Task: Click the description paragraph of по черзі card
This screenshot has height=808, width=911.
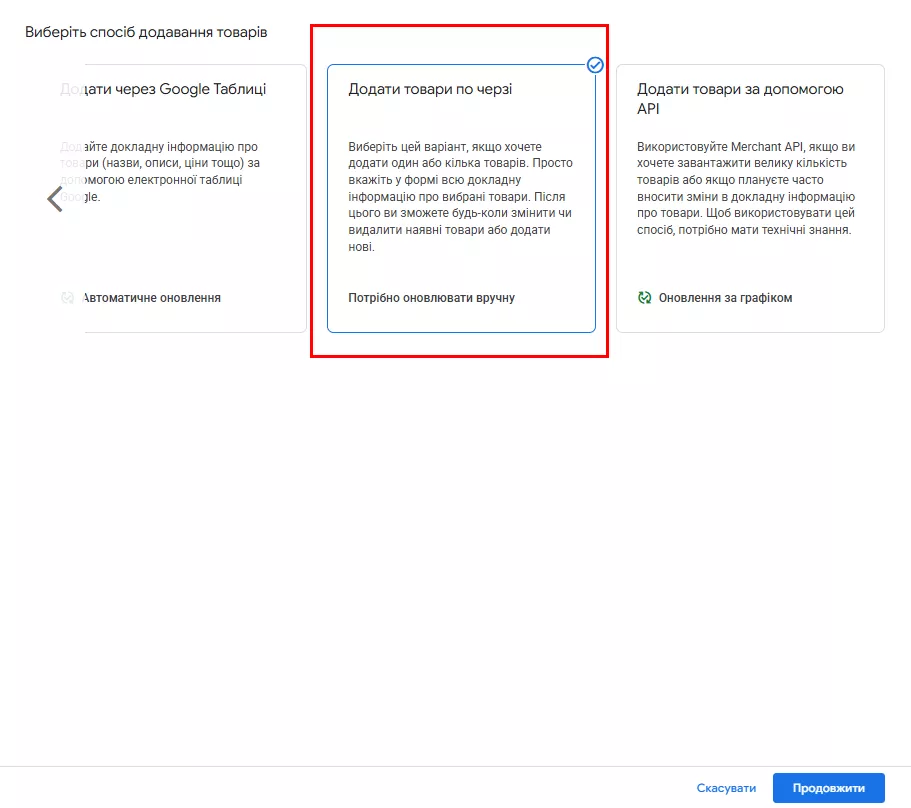Action: (460, 196)
